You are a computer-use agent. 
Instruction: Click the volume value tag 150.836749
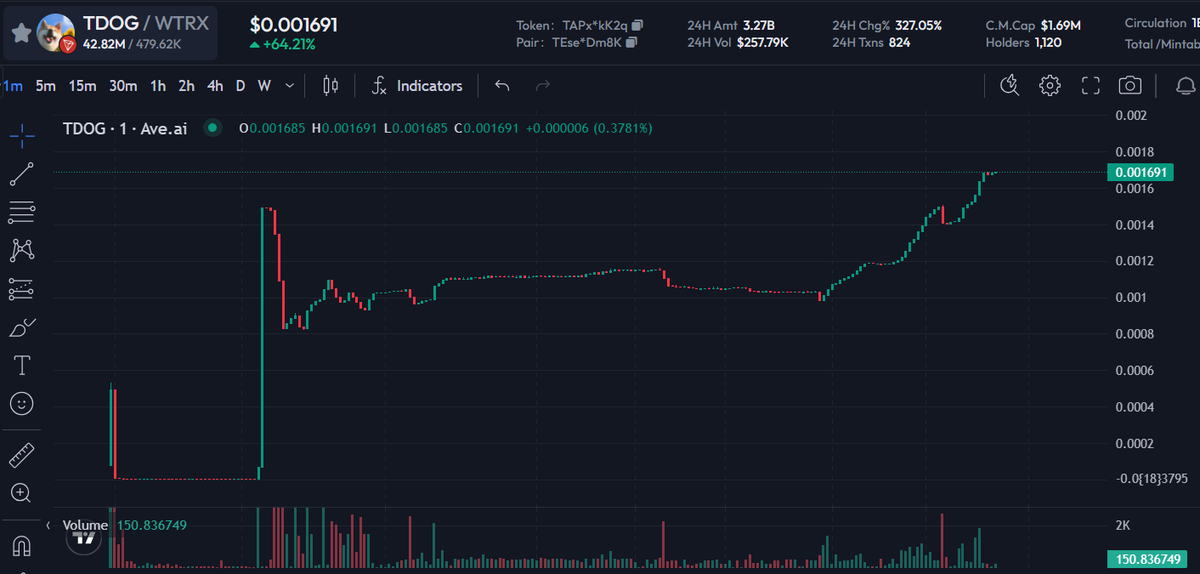(x=1146, y=559)
